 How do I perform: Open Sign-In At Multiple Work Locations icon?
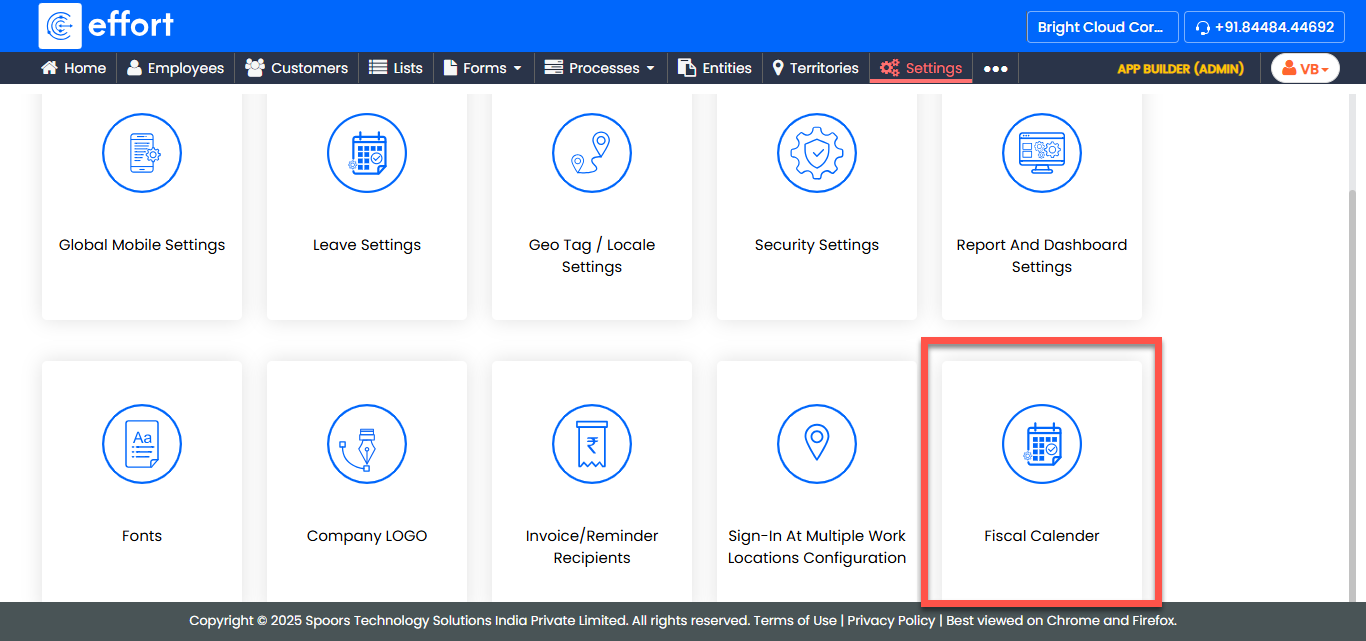[817, 444]
